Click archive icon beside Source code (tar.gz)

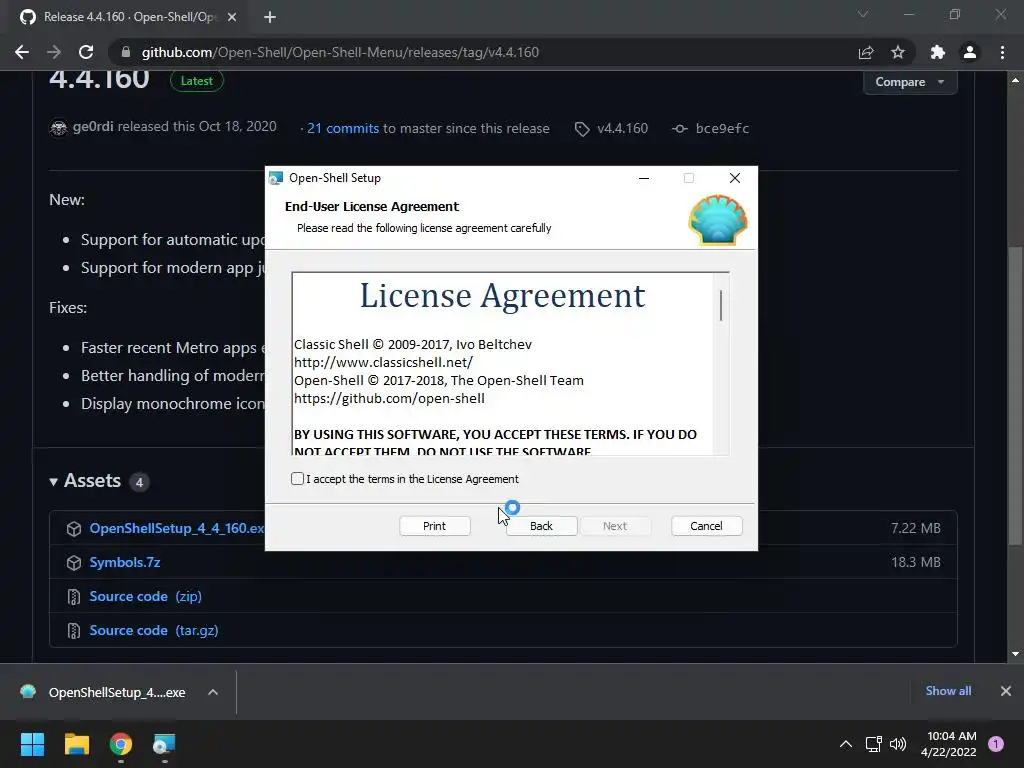pyautogui.click(x=74, y=630)
